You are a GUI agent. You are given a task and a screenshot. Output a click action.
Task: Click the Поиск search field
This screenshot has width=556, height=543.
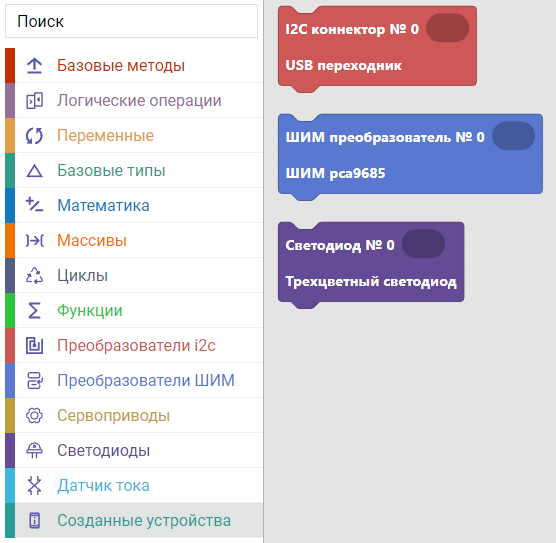132,21
